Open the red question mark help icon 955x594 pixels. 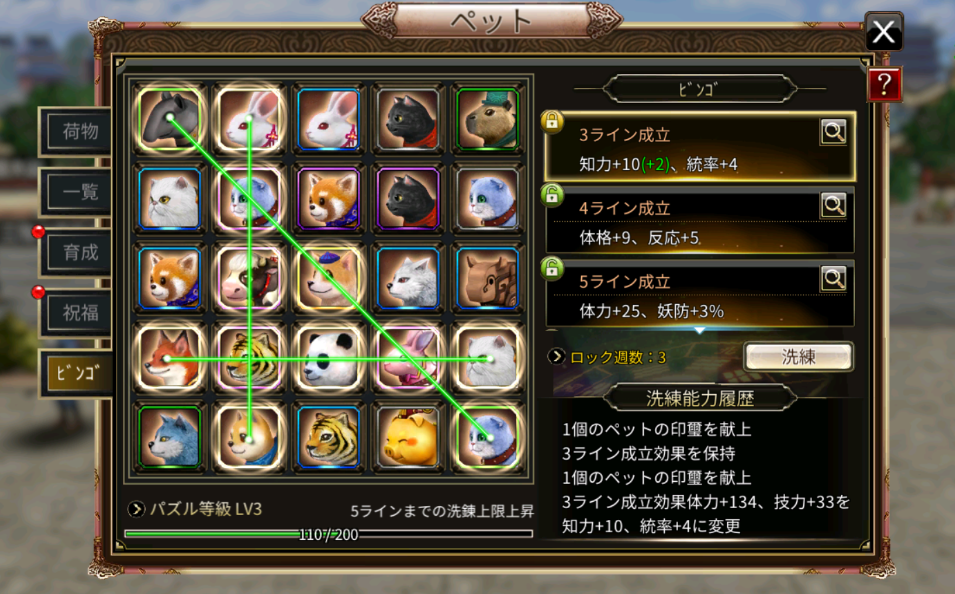pyautogui.click(x=884, y=84)
